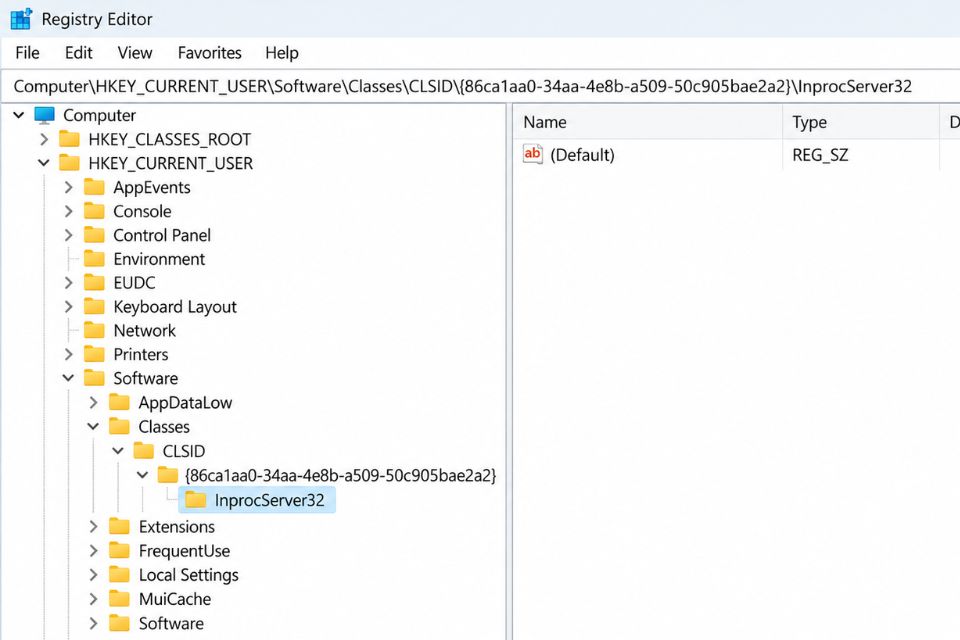Image resolution: width=960 pixels, height=640 pixels.
Task: Collapse the Computer root node
Action: [19, 115]
